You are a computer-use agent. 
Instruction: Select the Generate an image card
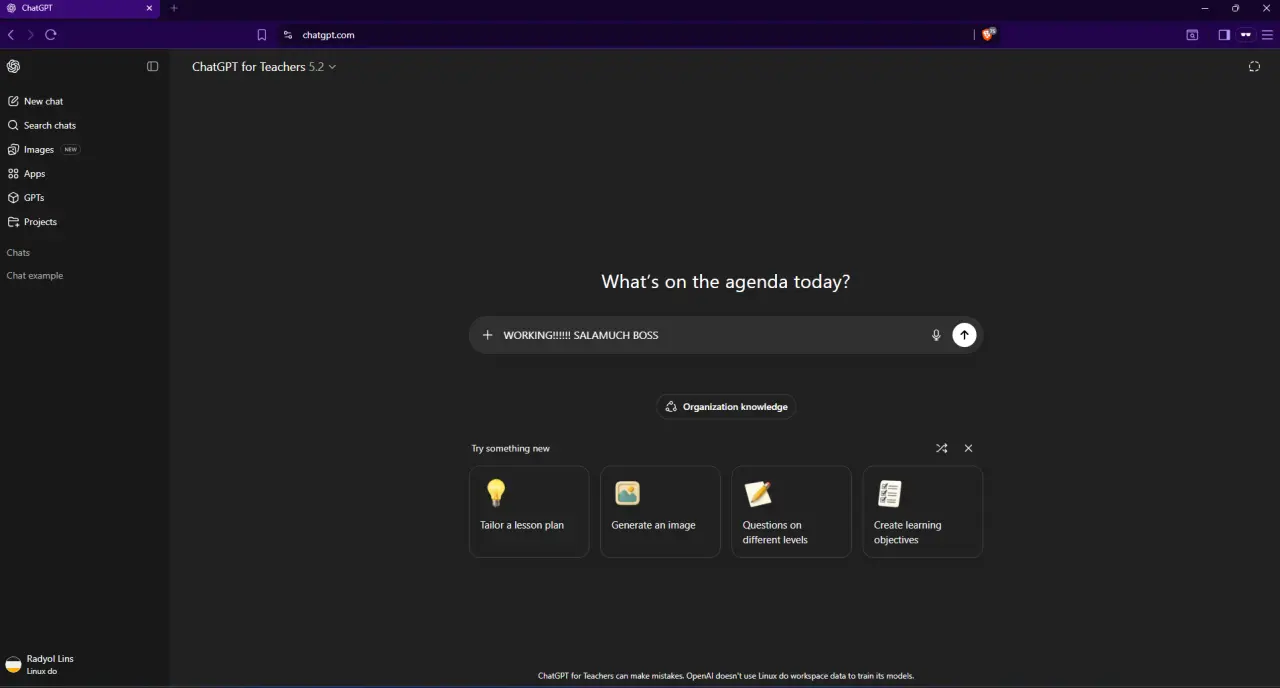tap(660, 511)
